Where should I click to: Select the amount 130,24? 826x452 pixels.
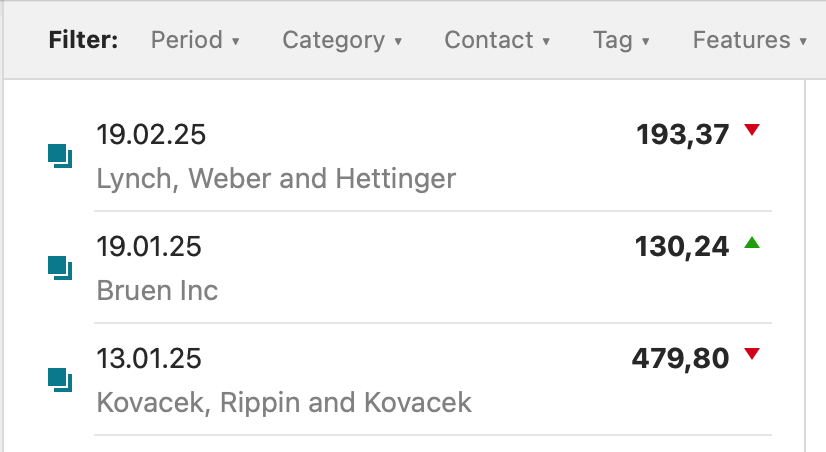[x=682, y=246]
